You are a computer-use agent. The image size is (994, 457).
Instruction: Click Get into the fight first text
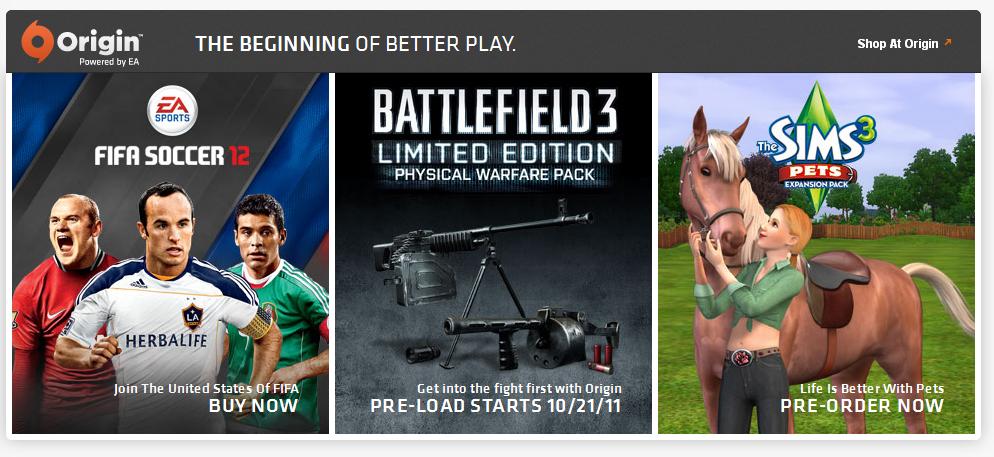[519, 389]
